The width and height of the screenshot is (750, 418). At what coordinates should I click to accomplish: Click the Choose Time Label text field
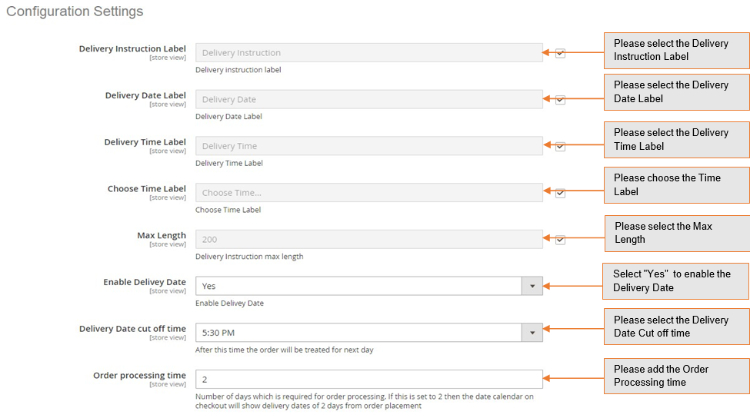click(369, 192)
